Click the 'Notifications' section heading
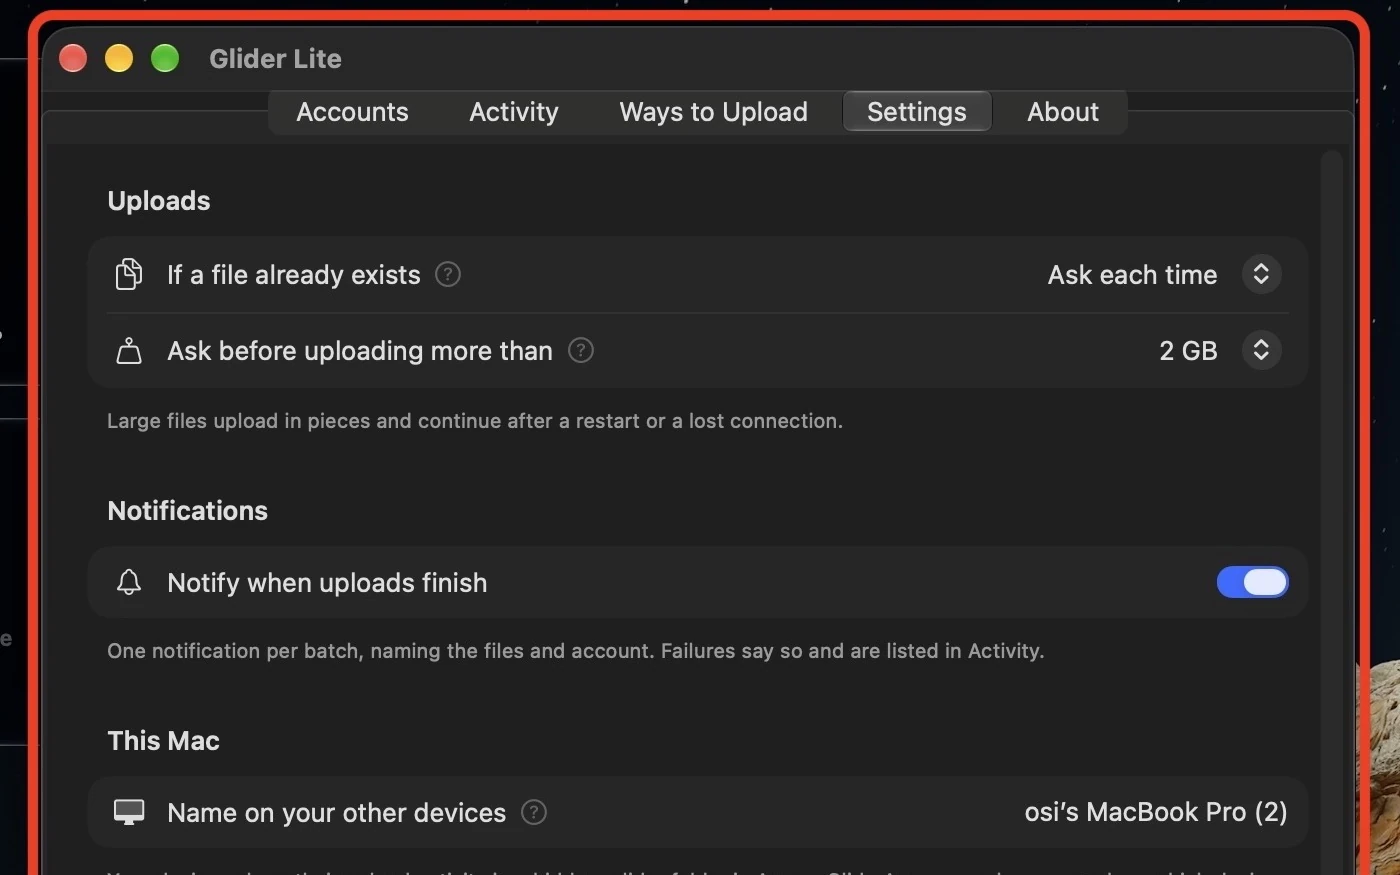Screen dimensions: 1400x875 188,511
